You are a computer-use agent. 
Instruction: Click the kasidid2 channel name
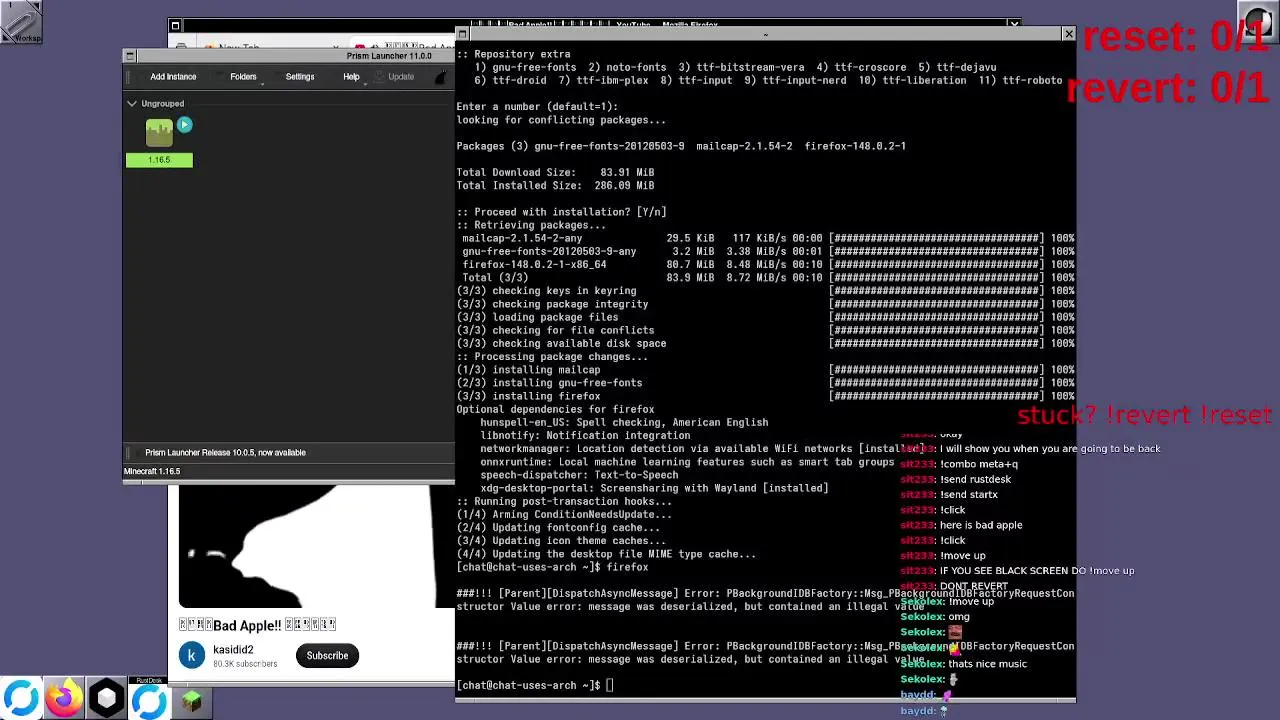tap(233, 650)
